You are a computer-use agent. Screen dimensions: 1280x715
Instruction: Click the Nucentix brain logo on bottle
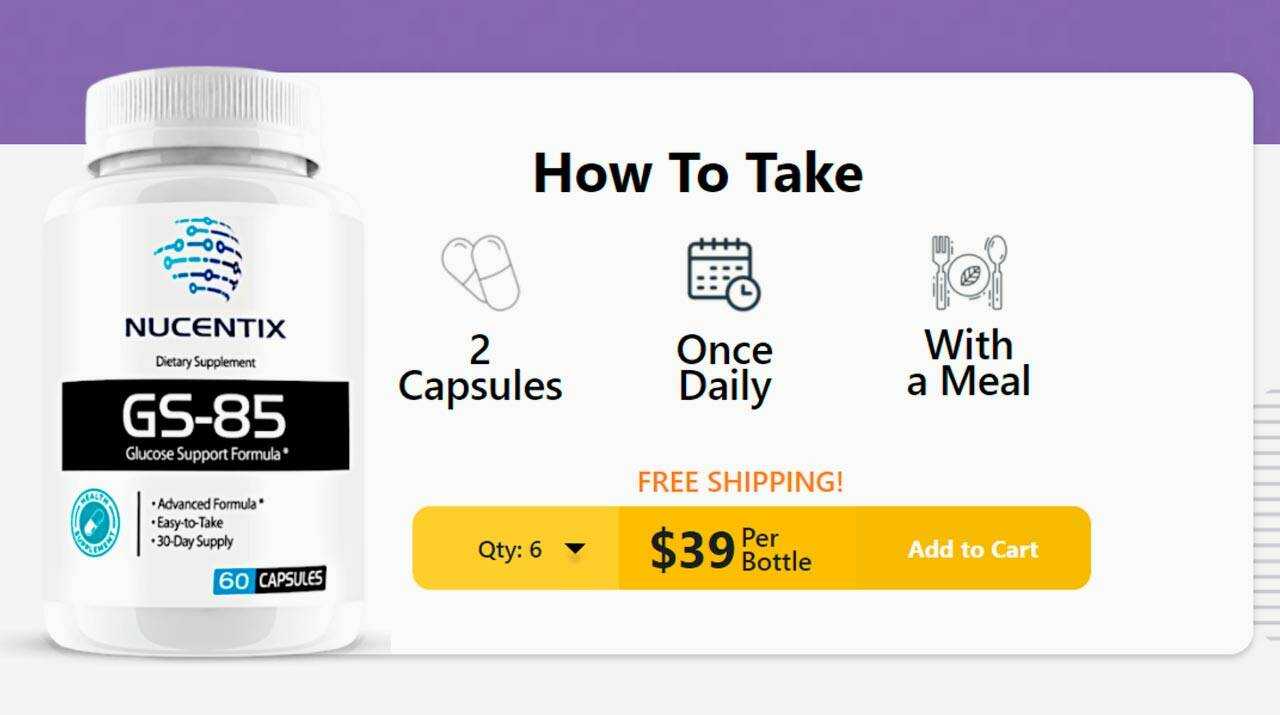click(x=199, y=259)
